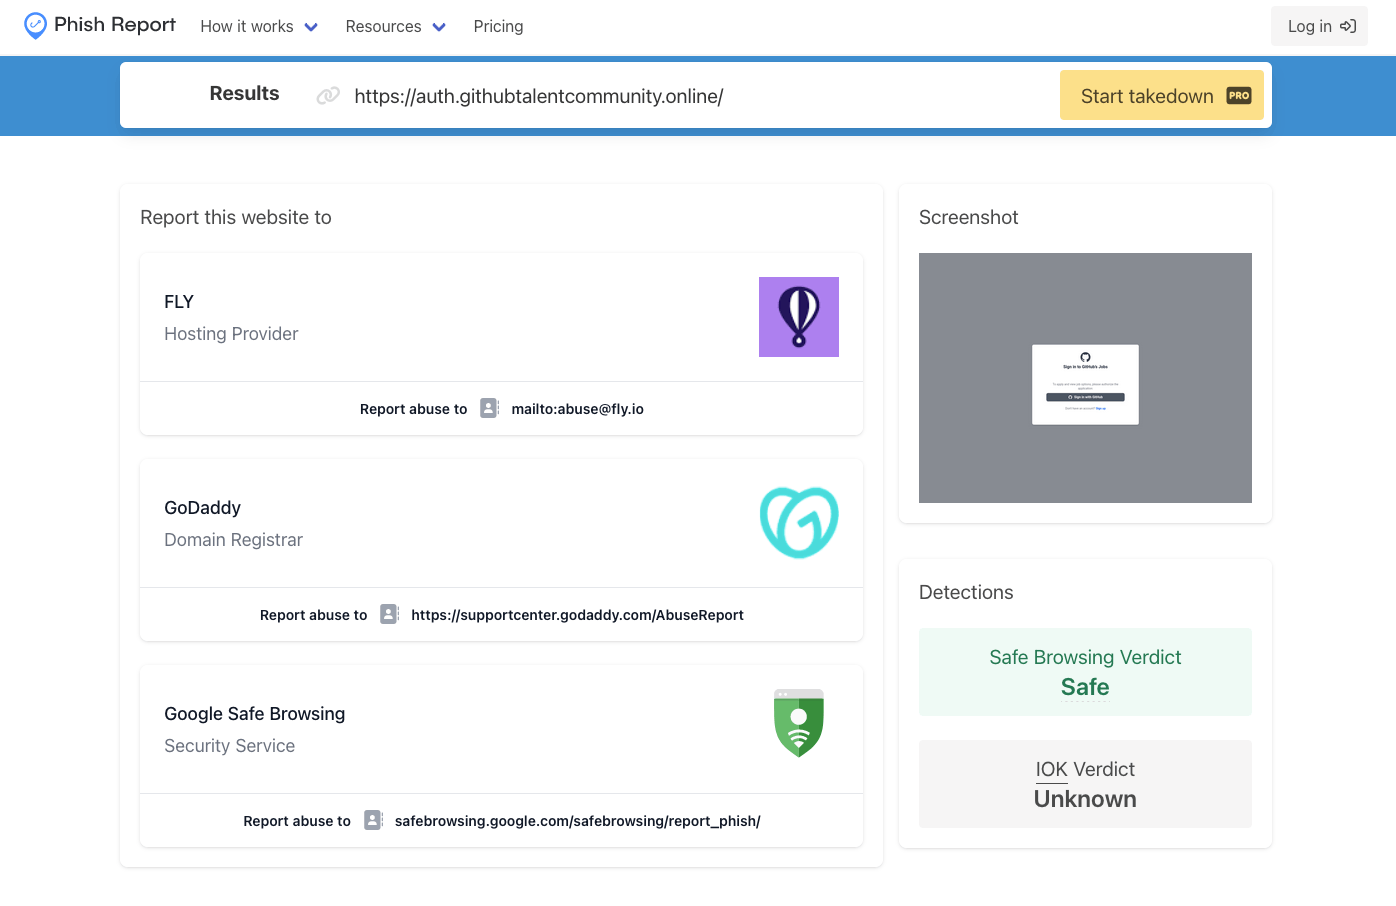The image size is (1396, 906).
Task: Click Report abuse to label in GoDaddy card
Action: coord(313,615)
